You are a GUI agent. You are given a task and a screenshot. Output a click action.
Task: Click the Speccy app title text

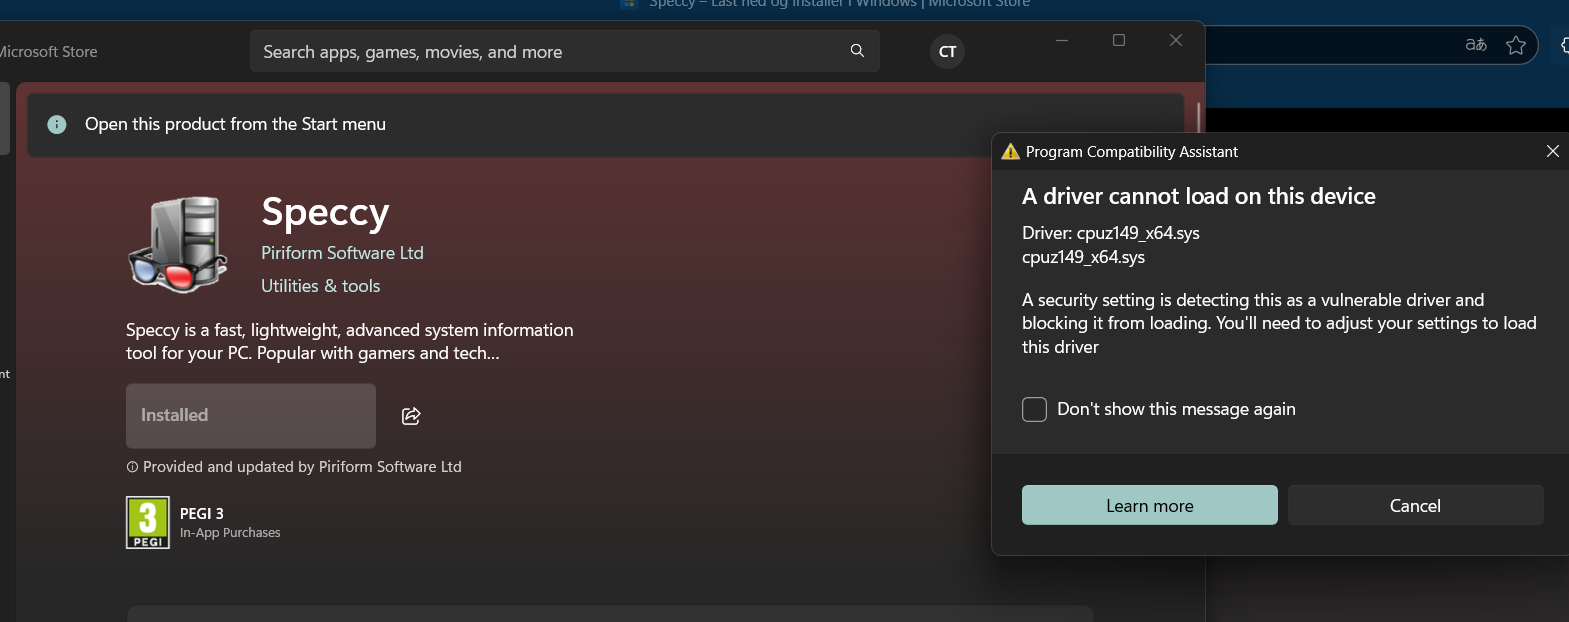[x=325, y=212]
